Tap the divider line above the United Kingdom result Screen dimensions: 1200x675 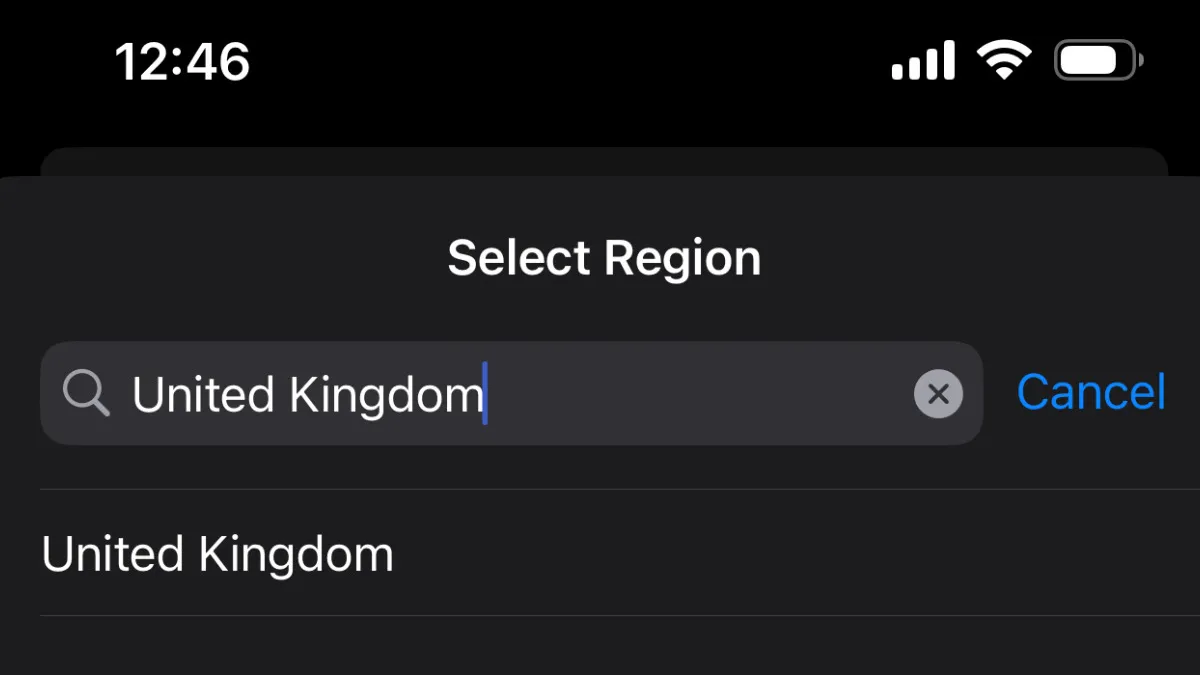[x=620, y=490]
